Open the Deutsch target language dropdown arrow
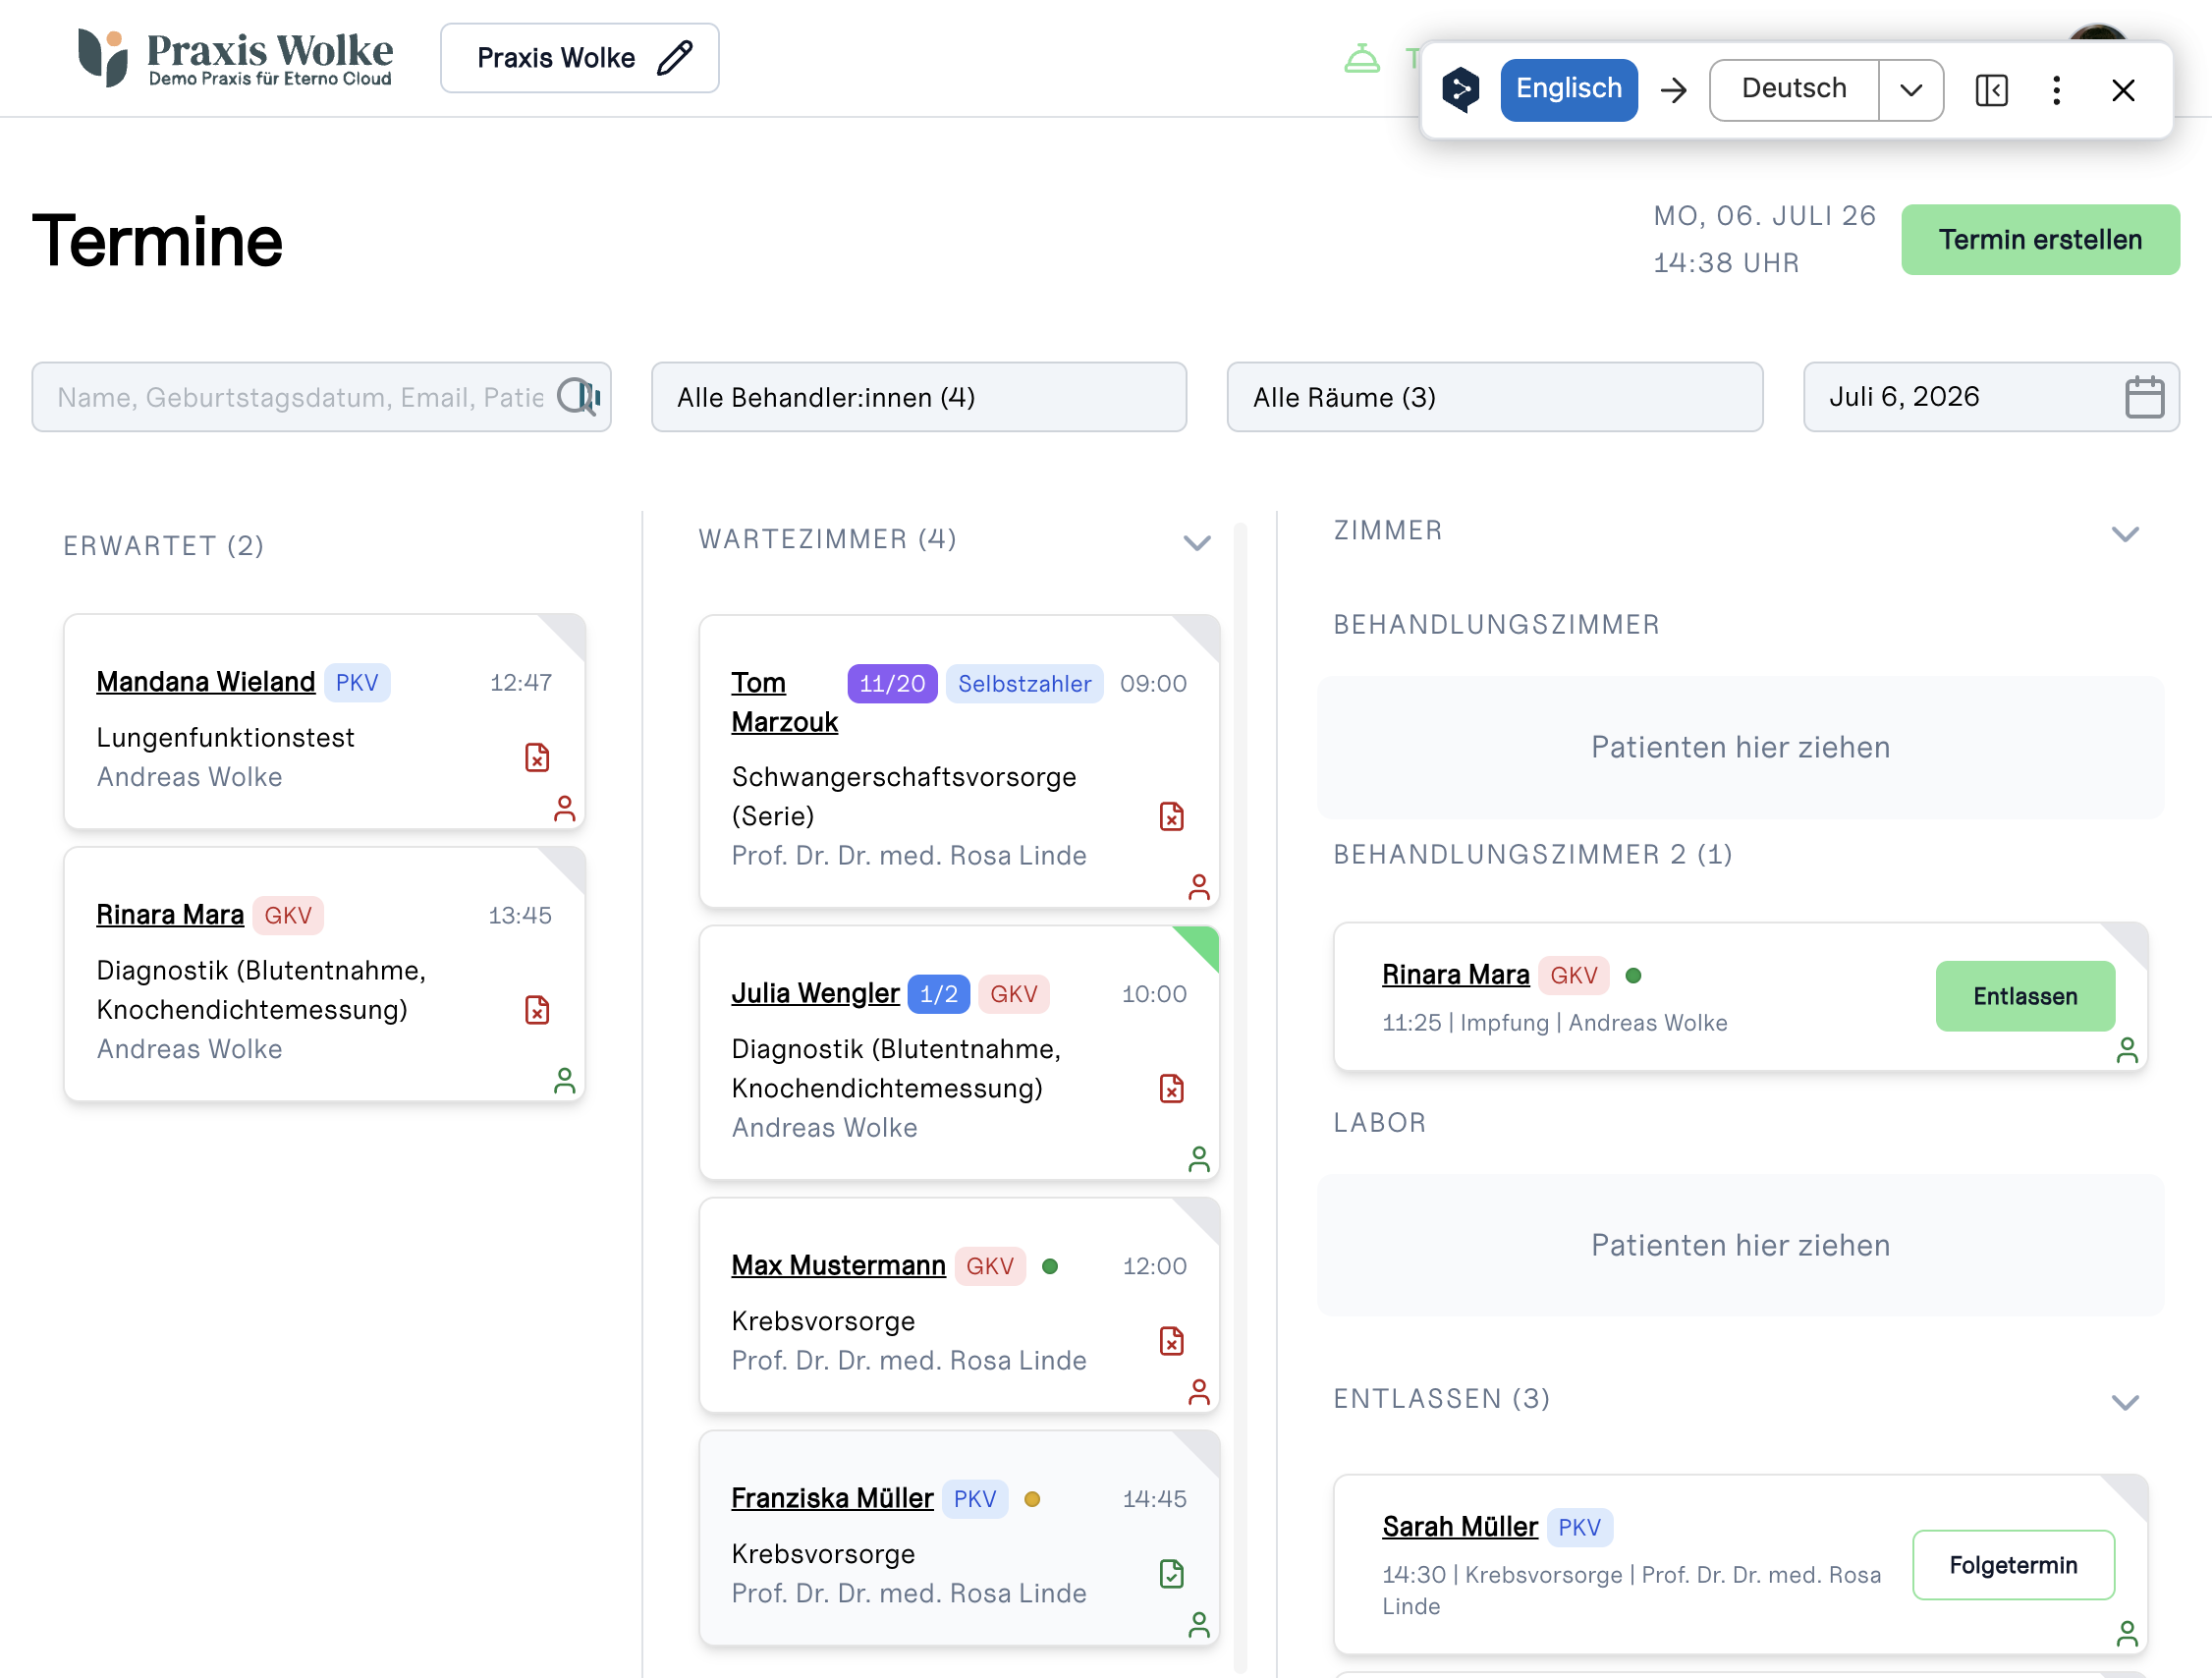The image size is (2212, 1678). tap(1910, 90)
